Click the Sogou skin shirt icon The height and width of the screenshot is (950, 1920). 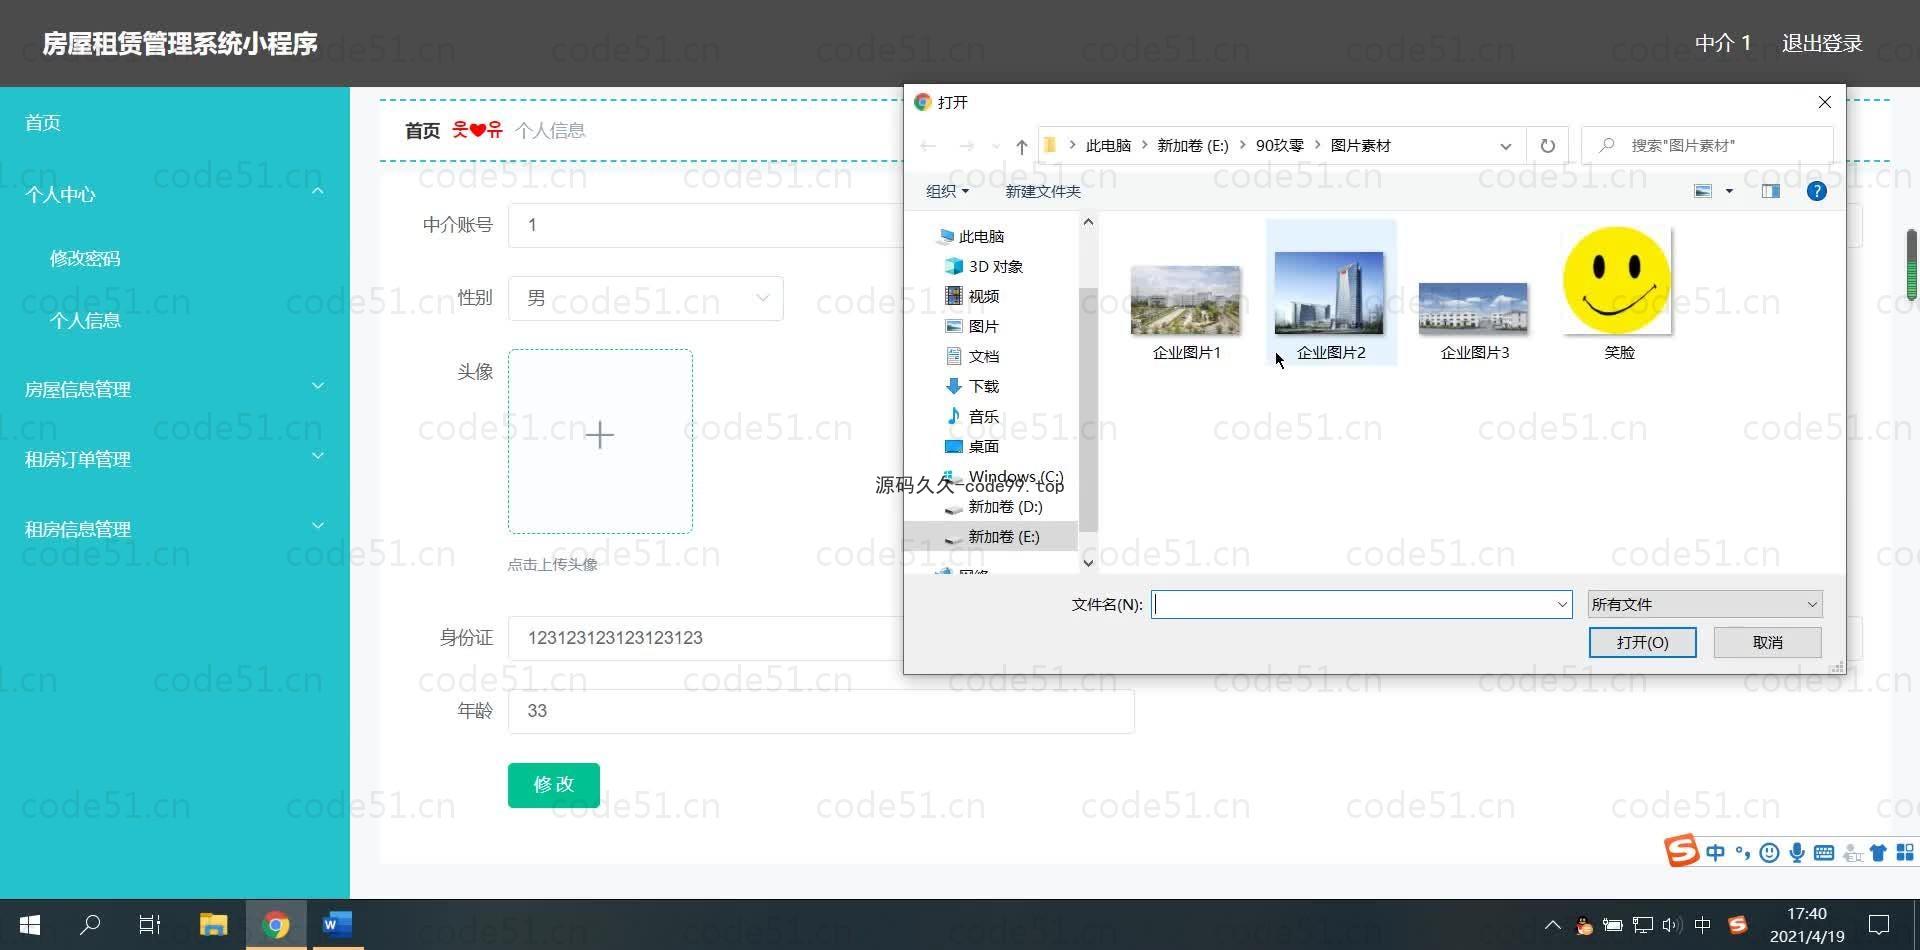(1878, 852)
